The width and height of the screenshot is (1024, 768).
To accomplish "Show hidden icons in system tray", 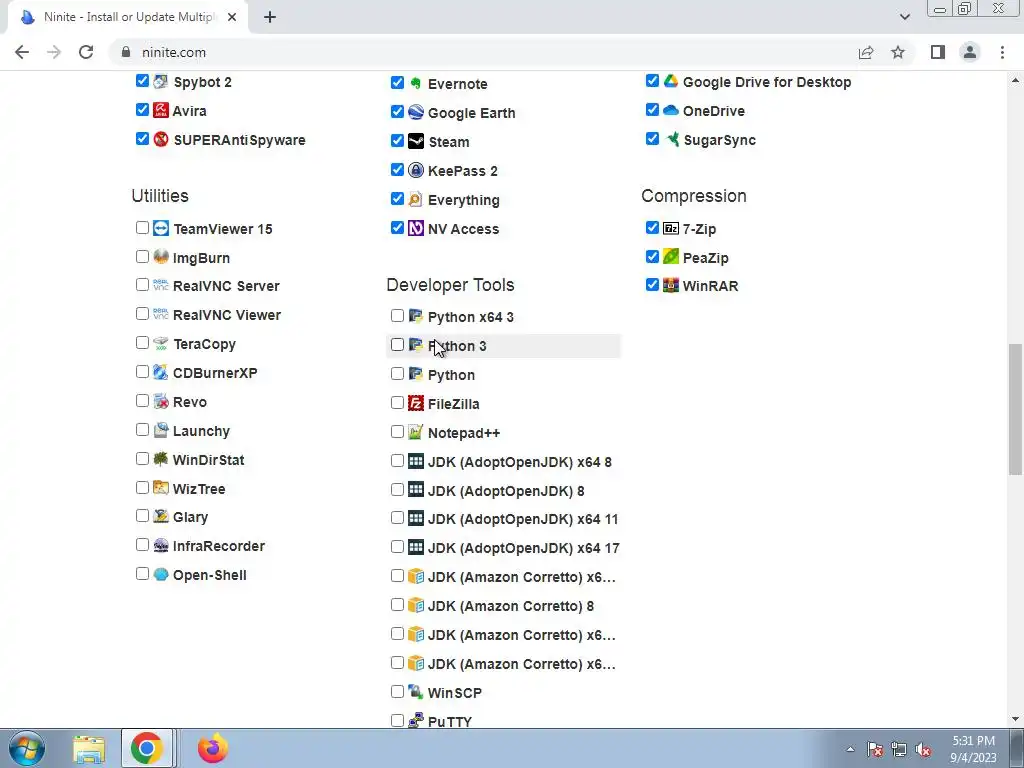I will 850,749.
